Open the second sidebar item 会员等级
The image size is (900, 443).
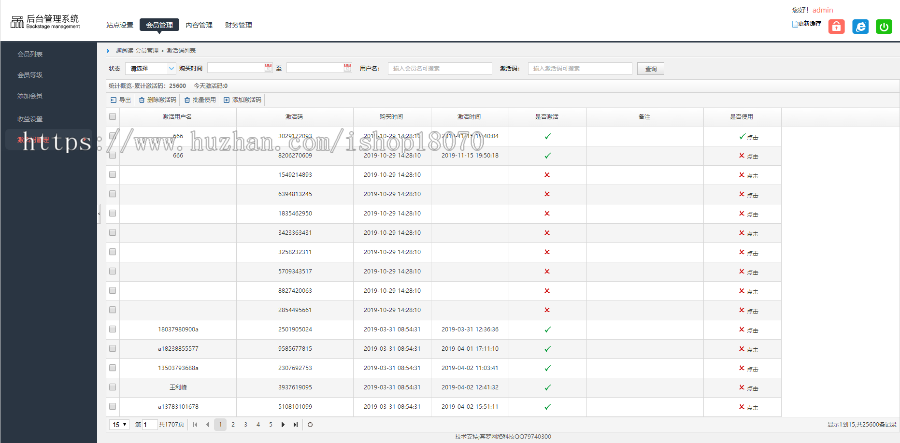30,75
